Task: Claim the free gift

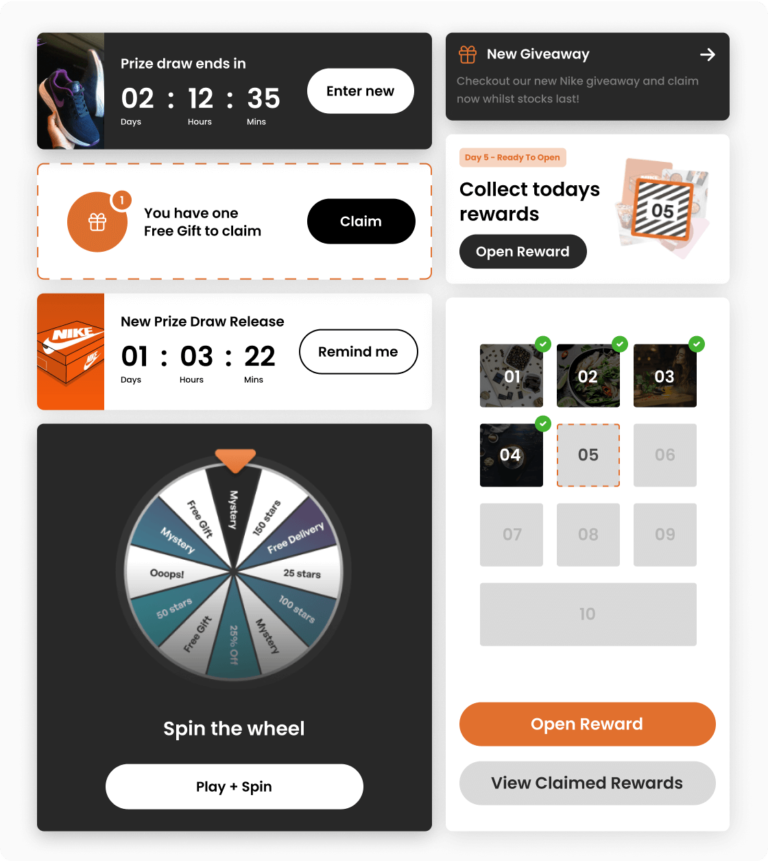Action: [361, 221]
